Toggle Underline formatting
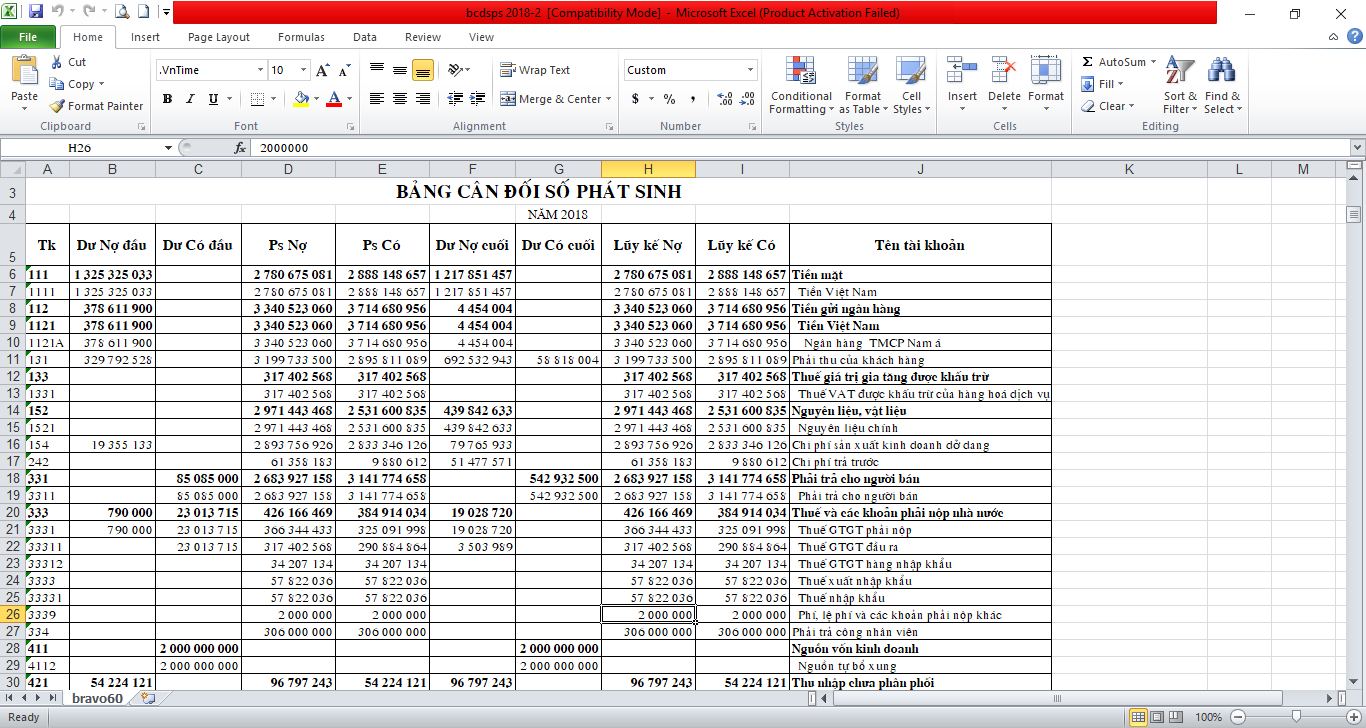 click(213, 99)
